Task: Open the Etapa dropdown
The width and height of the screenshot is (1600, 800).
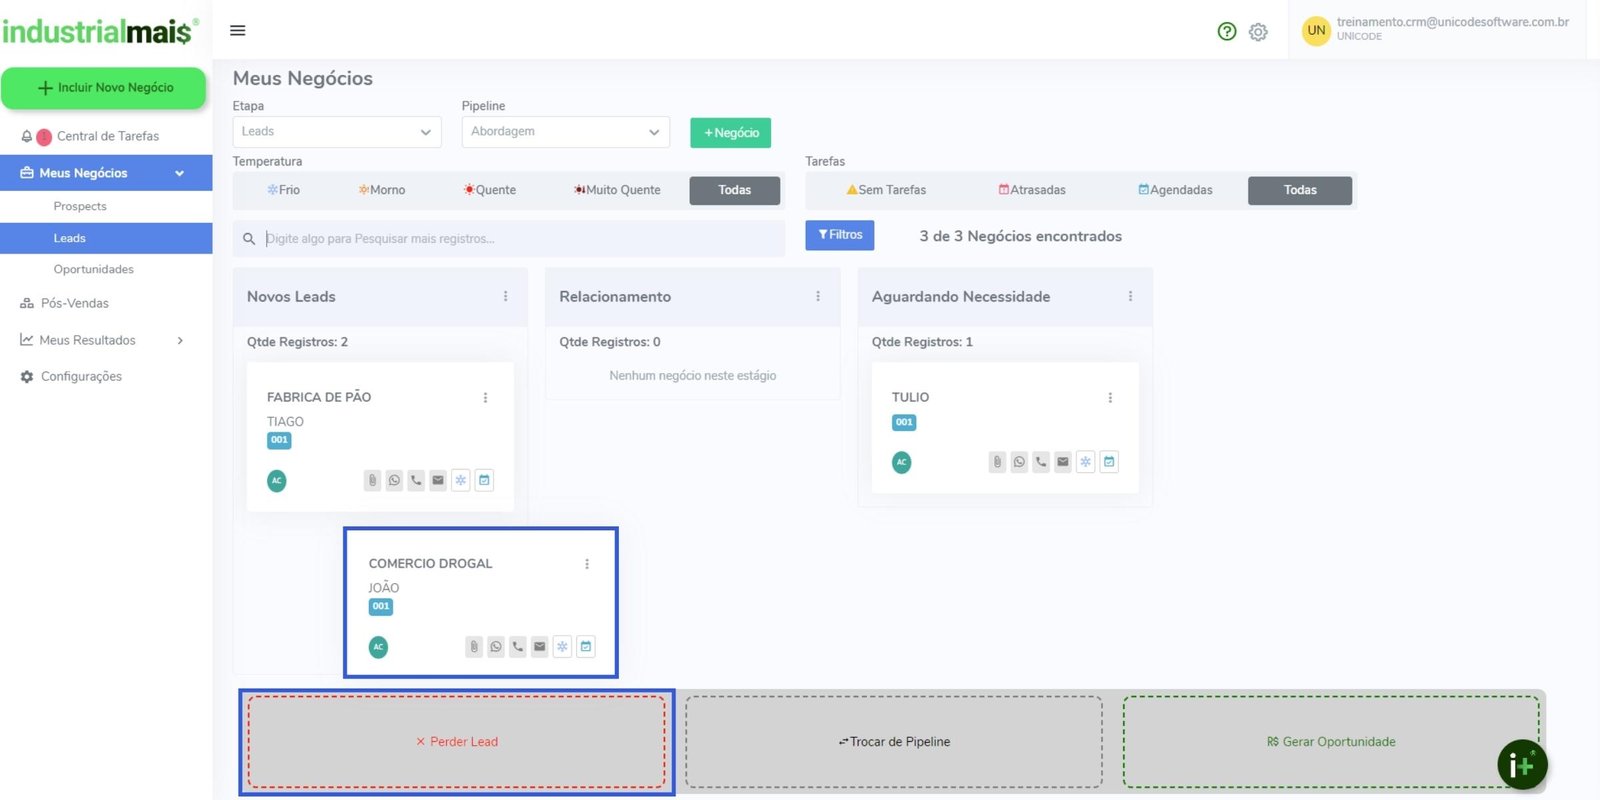Action: point(337,132)
